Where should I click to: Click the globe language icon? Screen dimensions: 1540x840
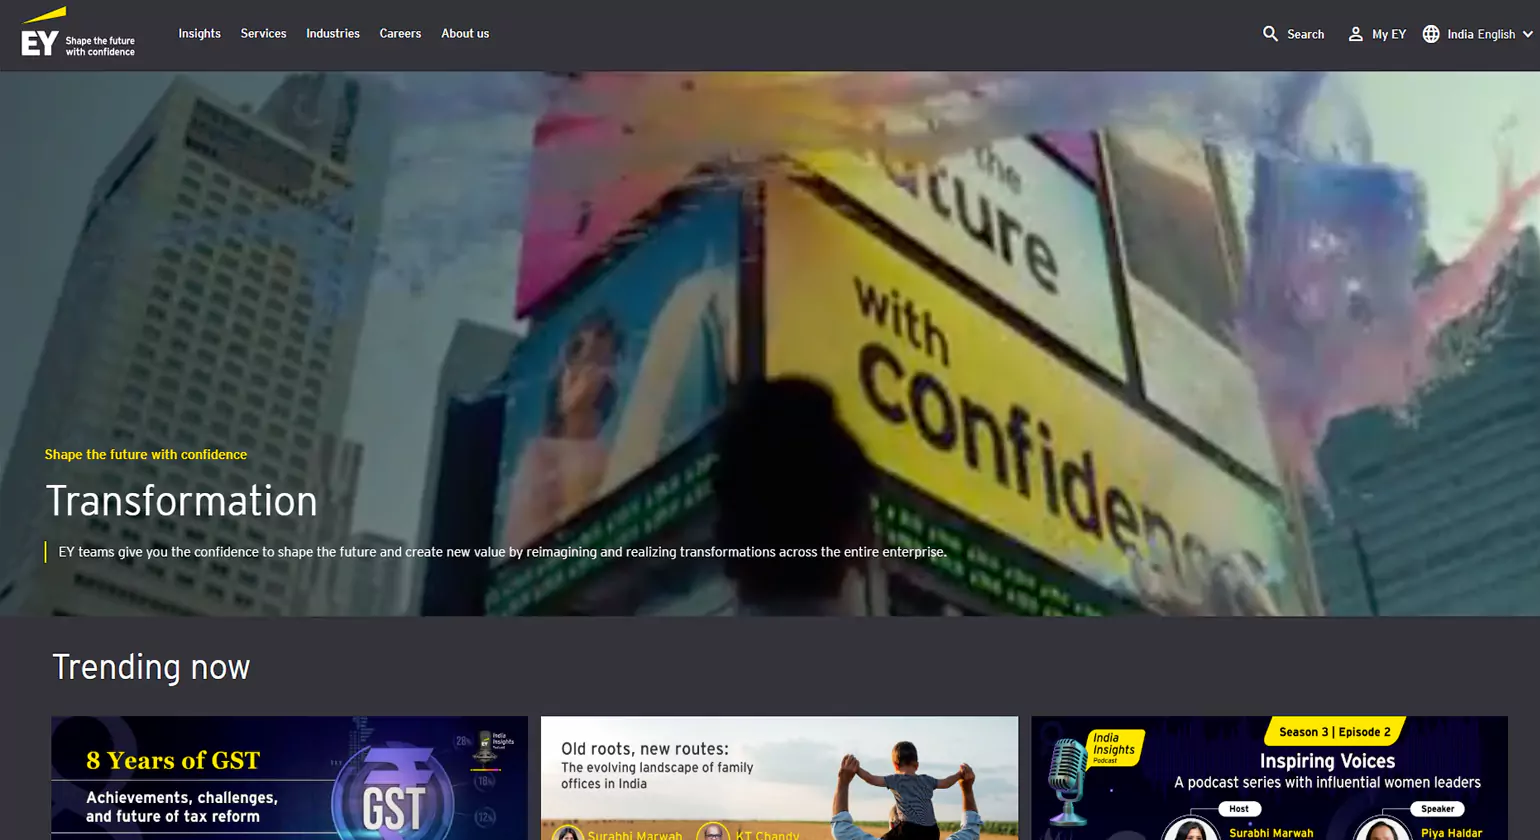(1431, 34)
